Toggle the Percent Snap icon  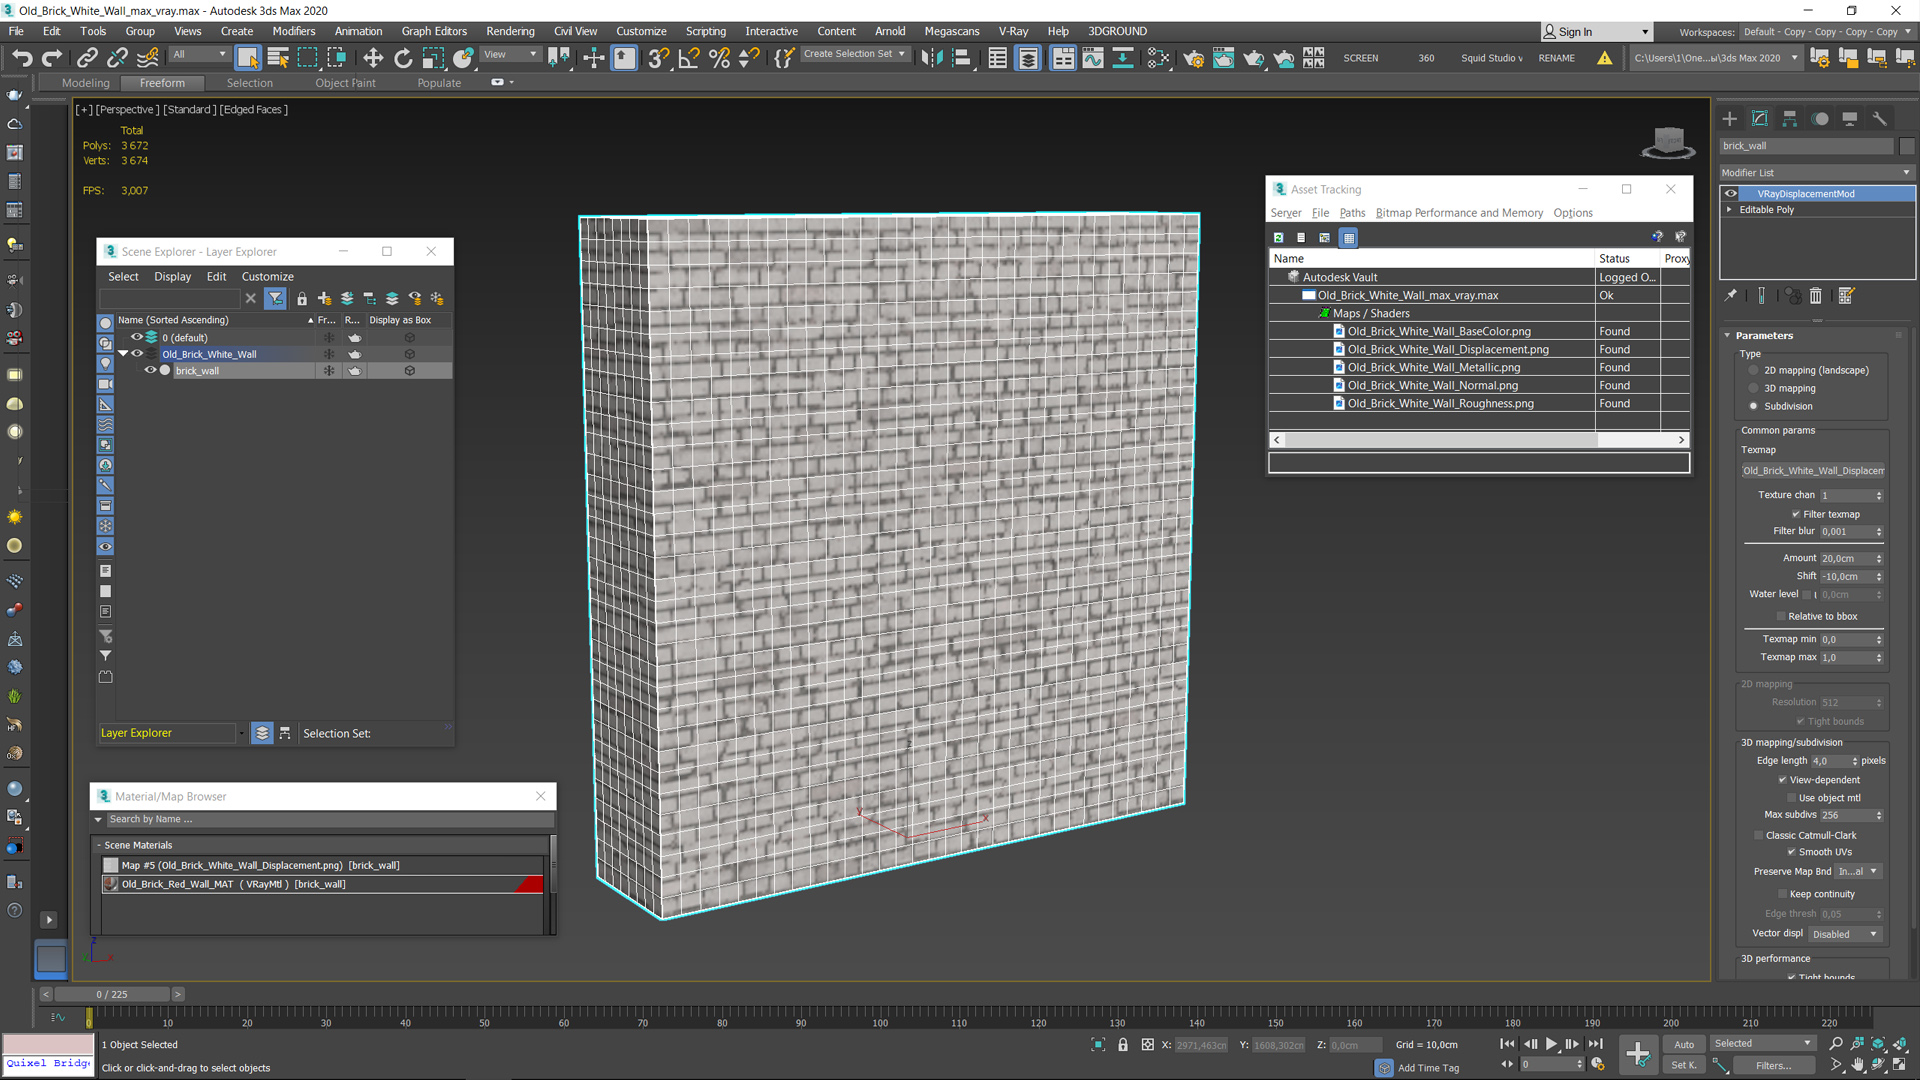point(719,58)
